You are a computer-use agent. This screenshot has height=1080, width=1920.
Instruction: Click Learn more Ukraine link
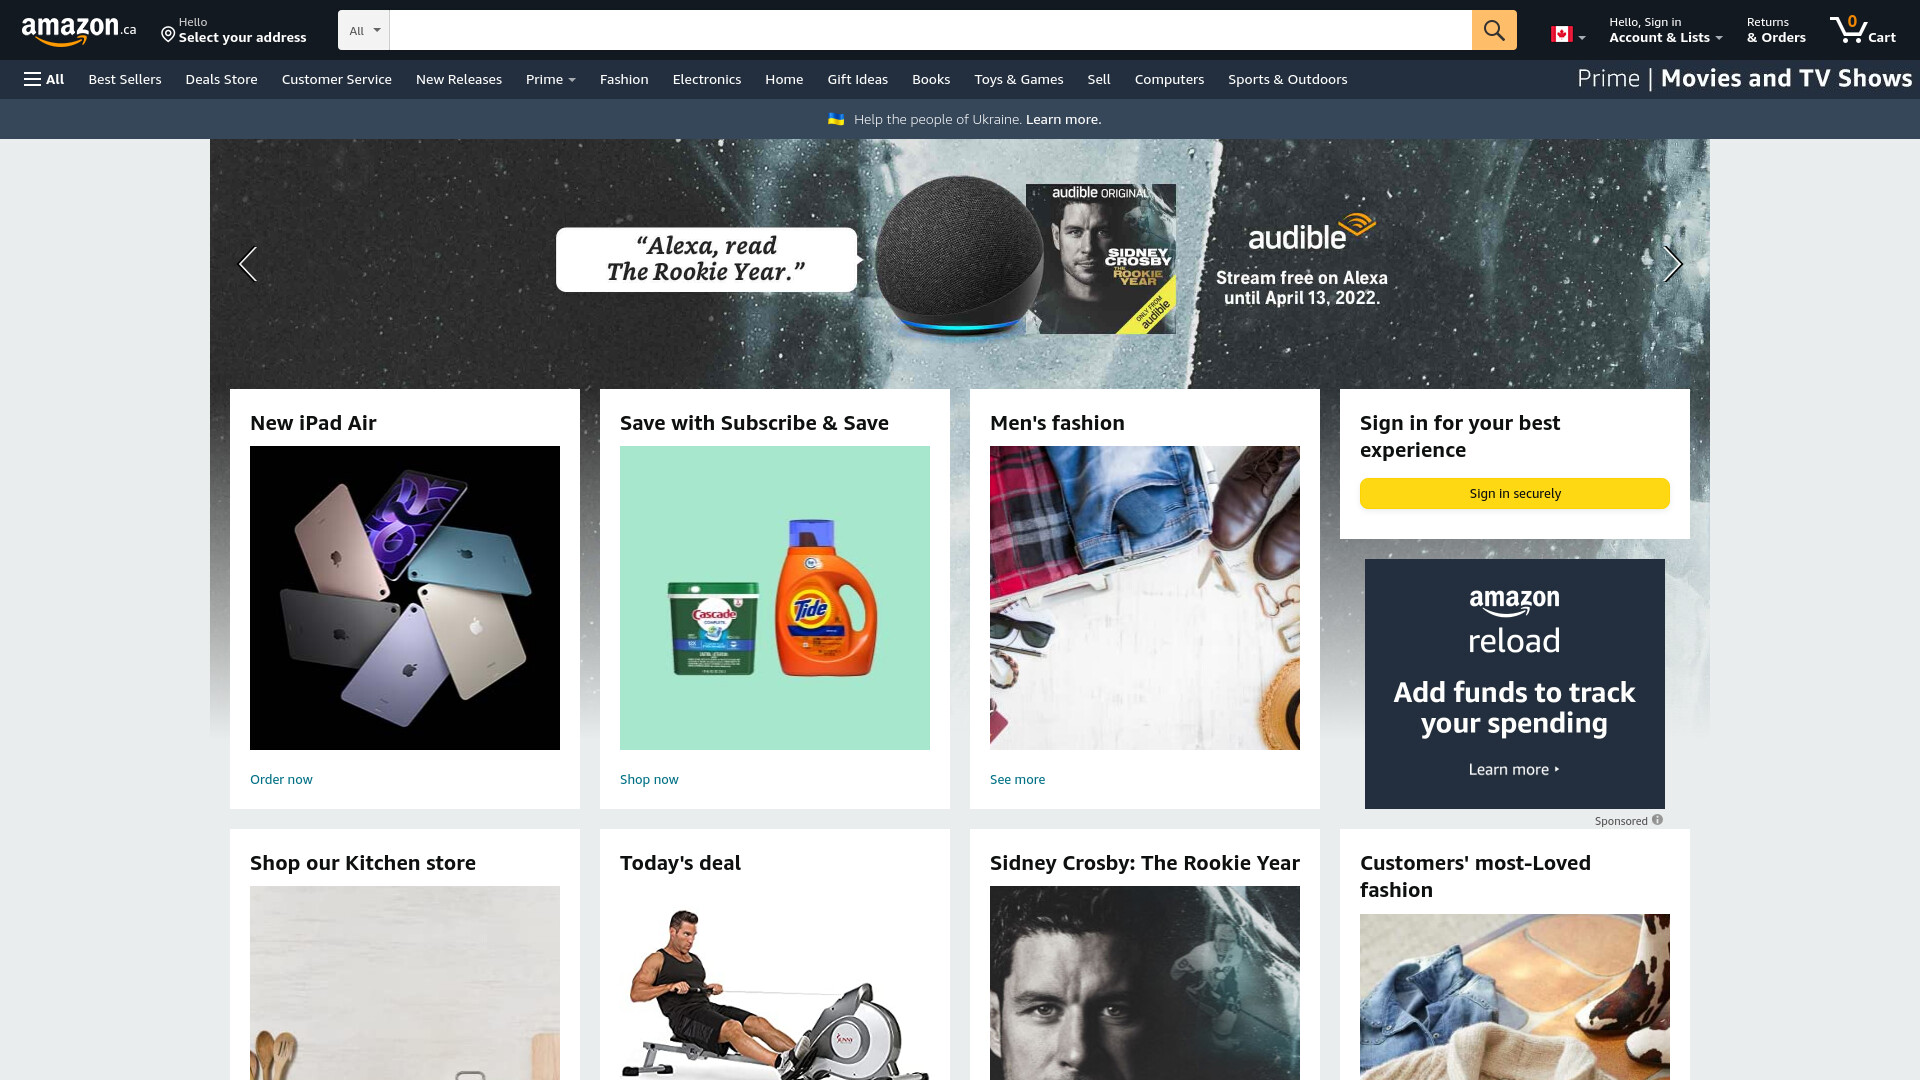click(x=1063, y=119)
